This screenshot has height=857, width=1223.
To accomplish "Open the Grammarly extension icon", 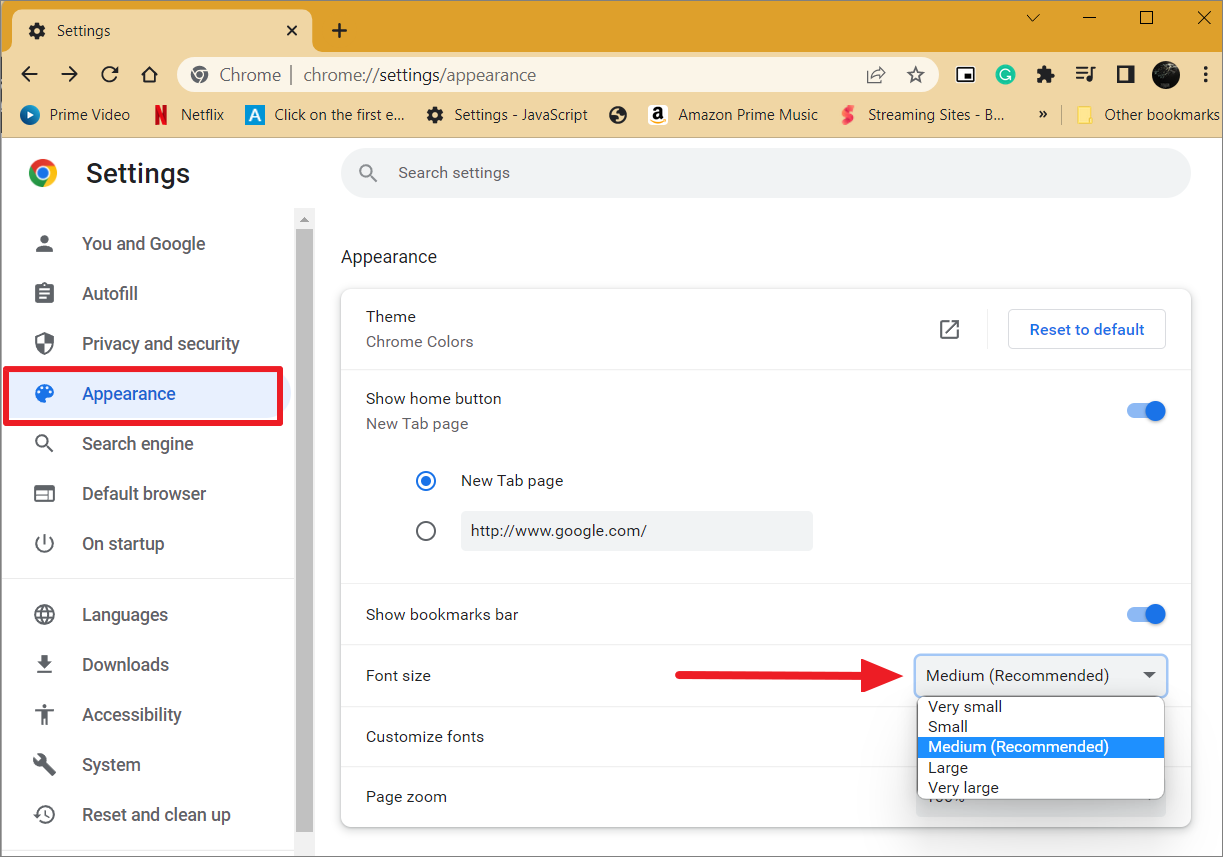I will click(x=1005, y=75).
